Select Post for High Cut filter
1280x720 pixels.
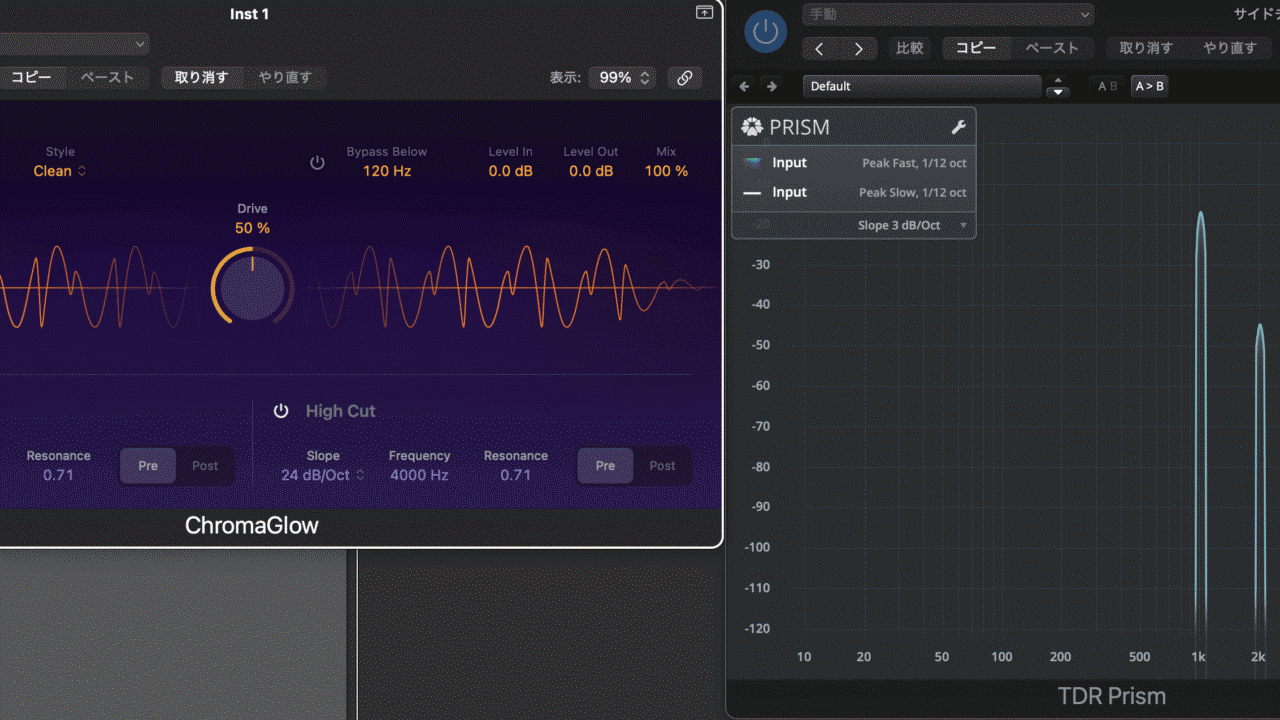pos(662,466)
